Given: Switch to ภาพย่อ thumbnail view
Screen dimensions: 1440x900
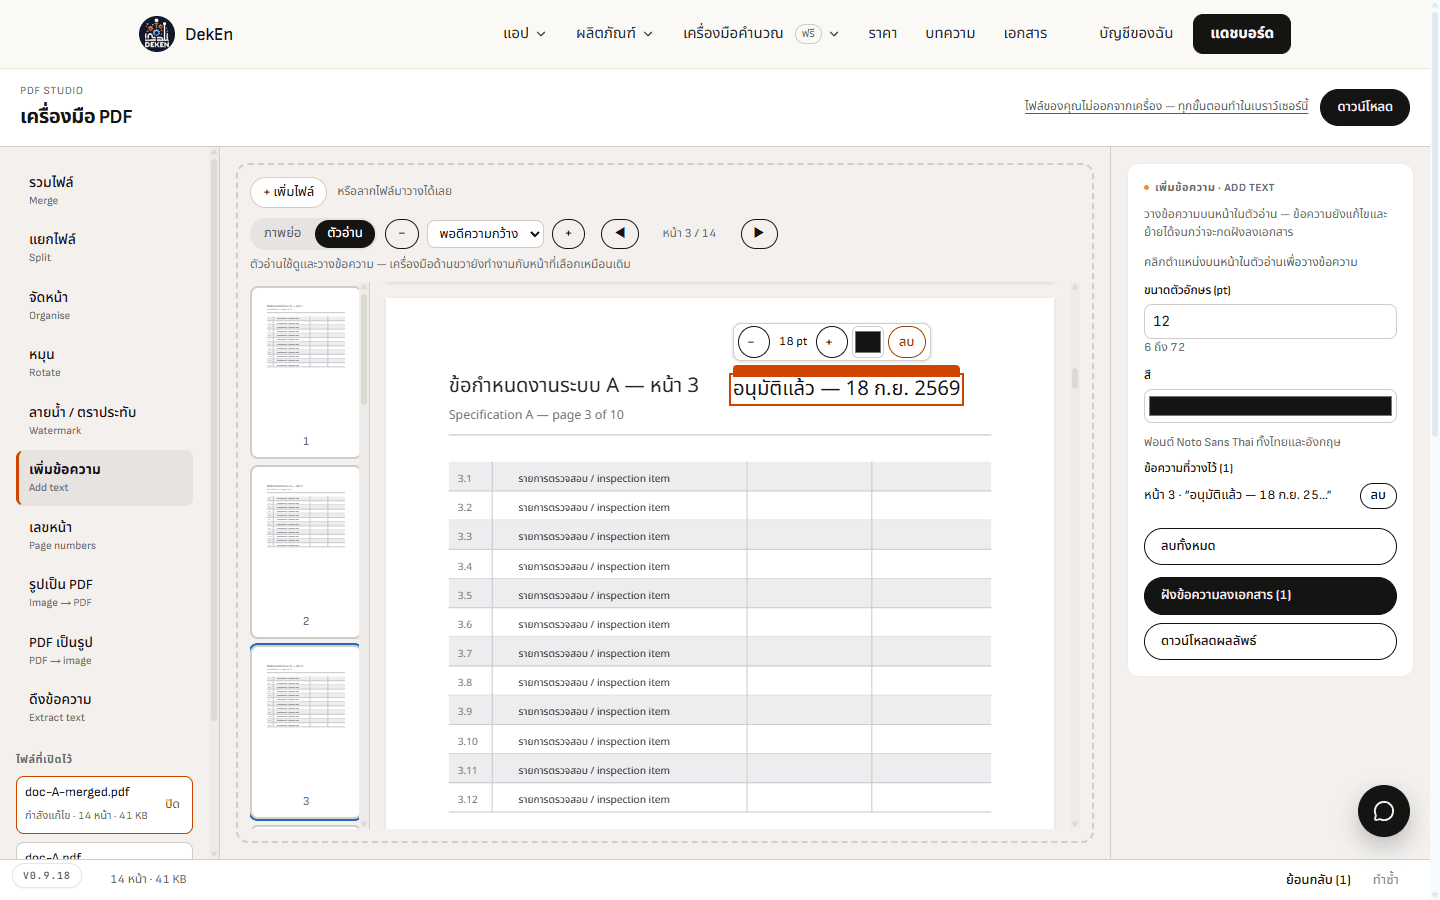Looking at the screenshot, I should (x=283, y=233).
